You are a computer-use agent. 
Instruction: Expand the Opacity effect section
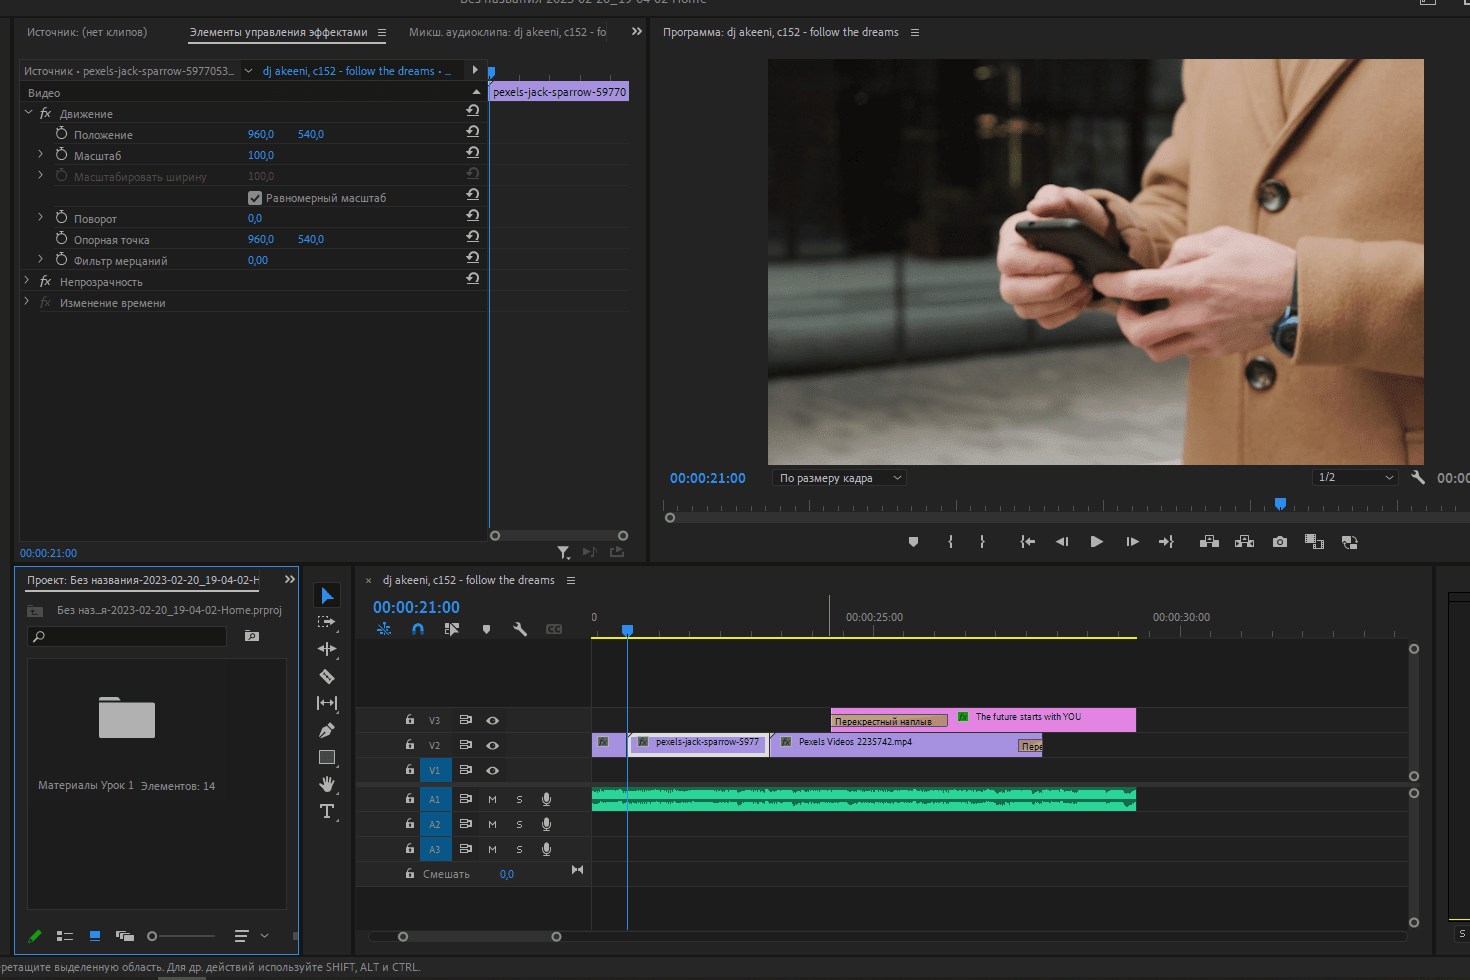(x=27, y=282)
